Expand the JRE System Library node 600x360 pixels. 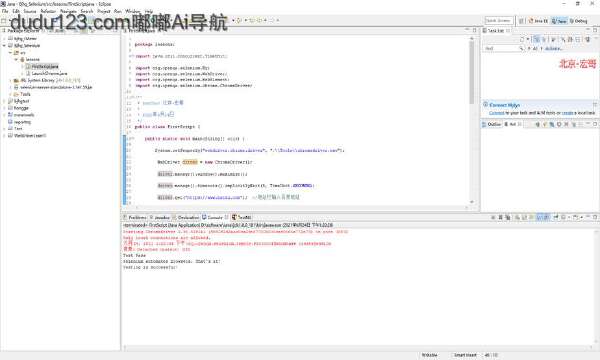10,81
